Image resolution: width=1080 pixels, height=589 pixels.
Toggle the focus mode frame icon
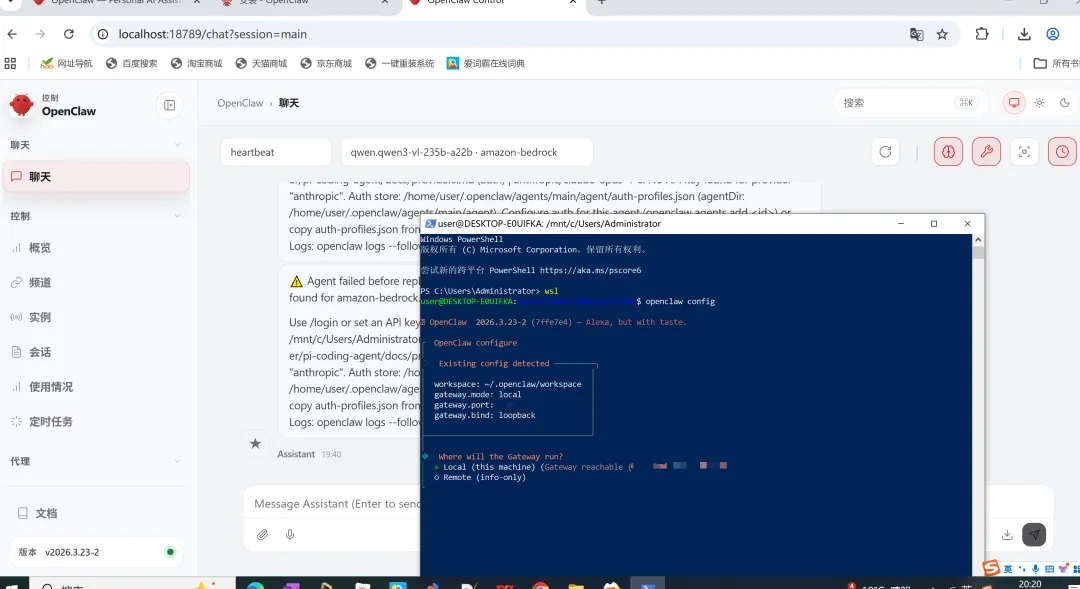tap(1024, 152)
